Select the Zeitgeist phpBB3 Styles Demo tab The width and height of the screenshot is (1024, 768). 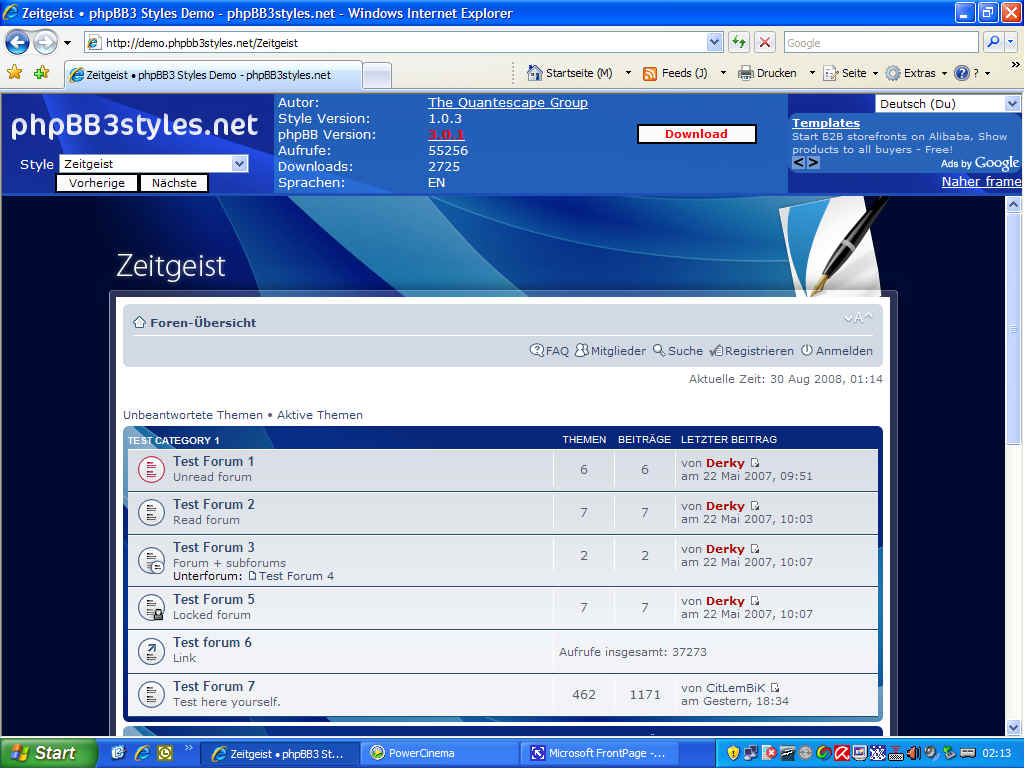213,75
